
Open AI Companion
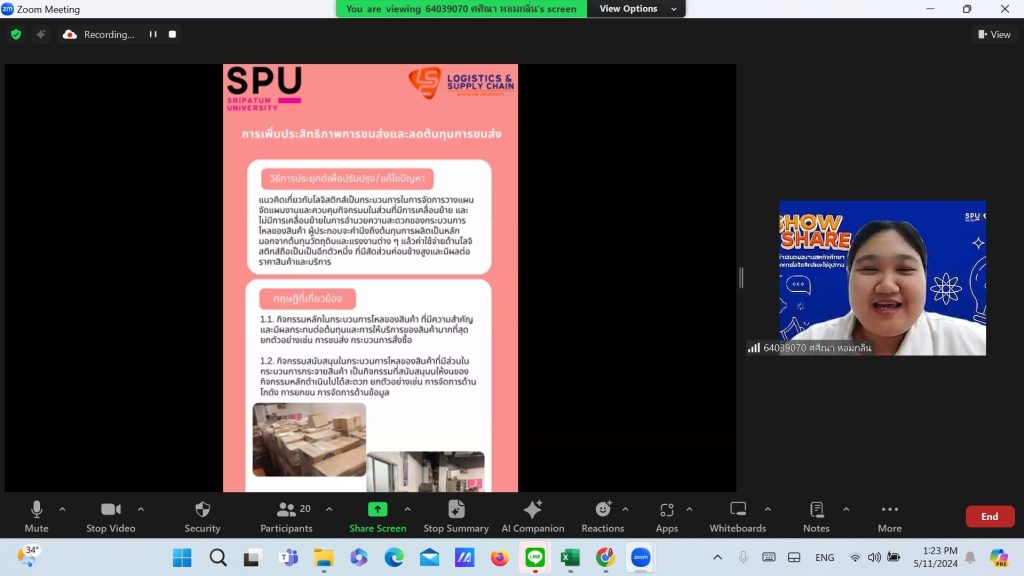click(532, 516)
